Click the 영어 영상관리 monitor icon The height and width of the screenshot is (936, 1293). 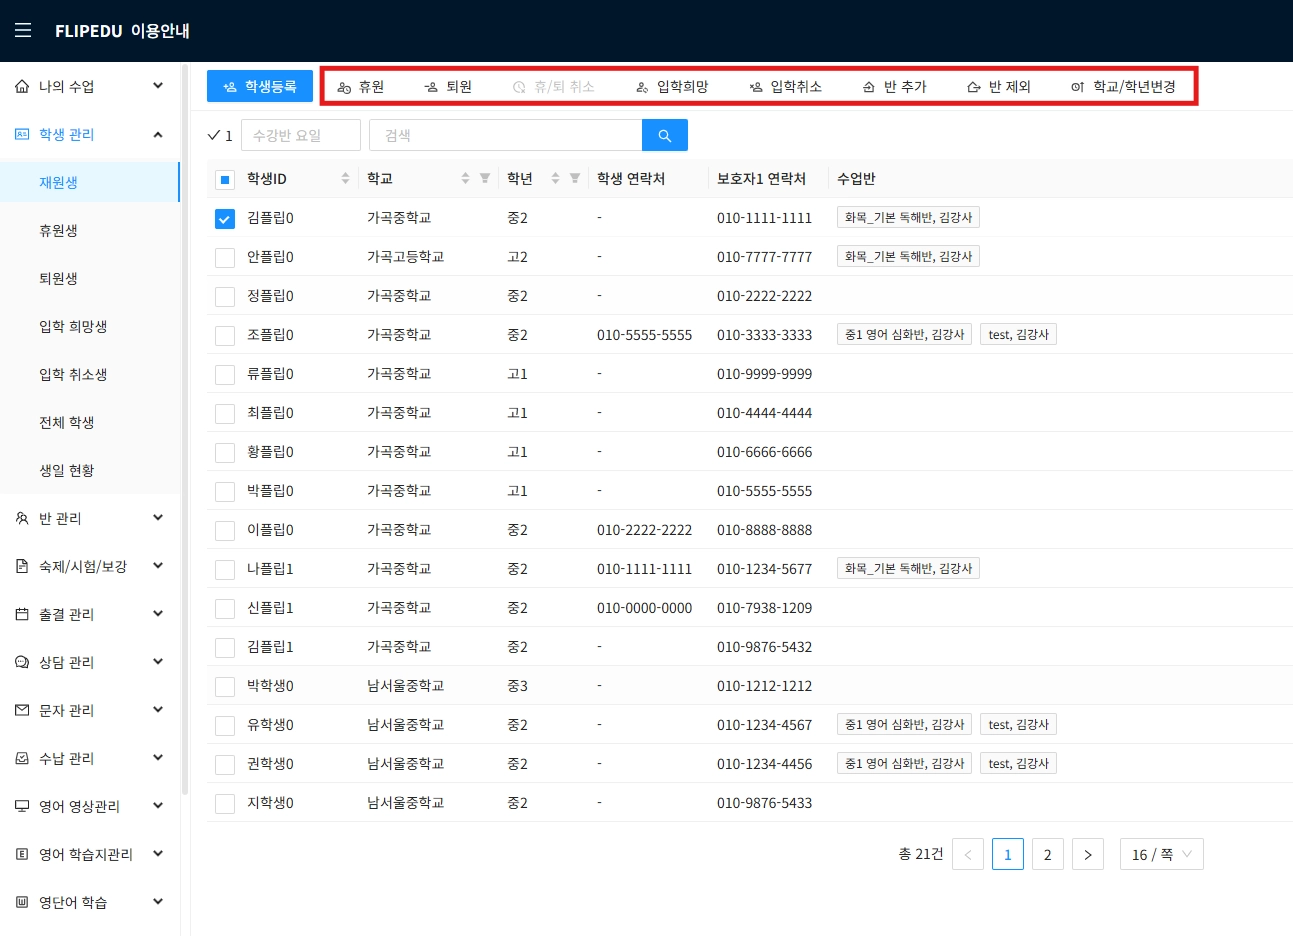[22, 807]
